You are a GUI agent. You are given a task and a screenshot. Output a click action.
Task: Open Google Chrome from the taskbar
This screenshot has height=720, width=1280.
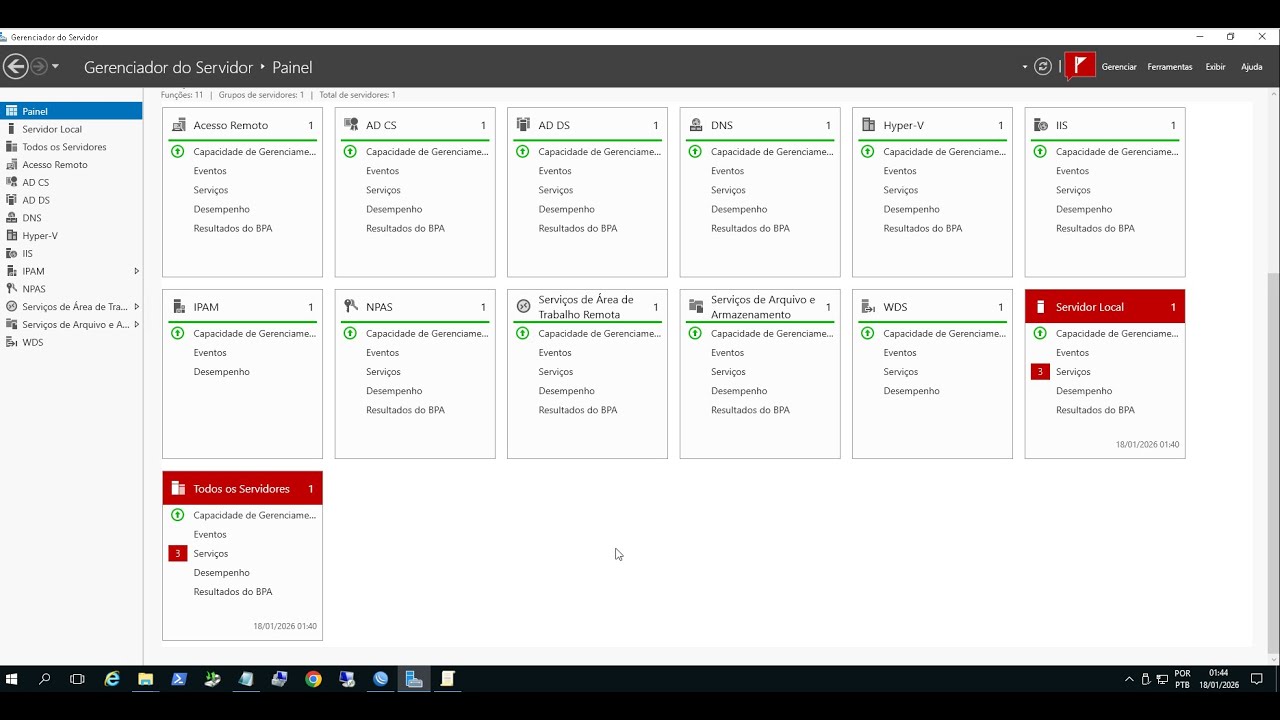(x=313, y=679)
